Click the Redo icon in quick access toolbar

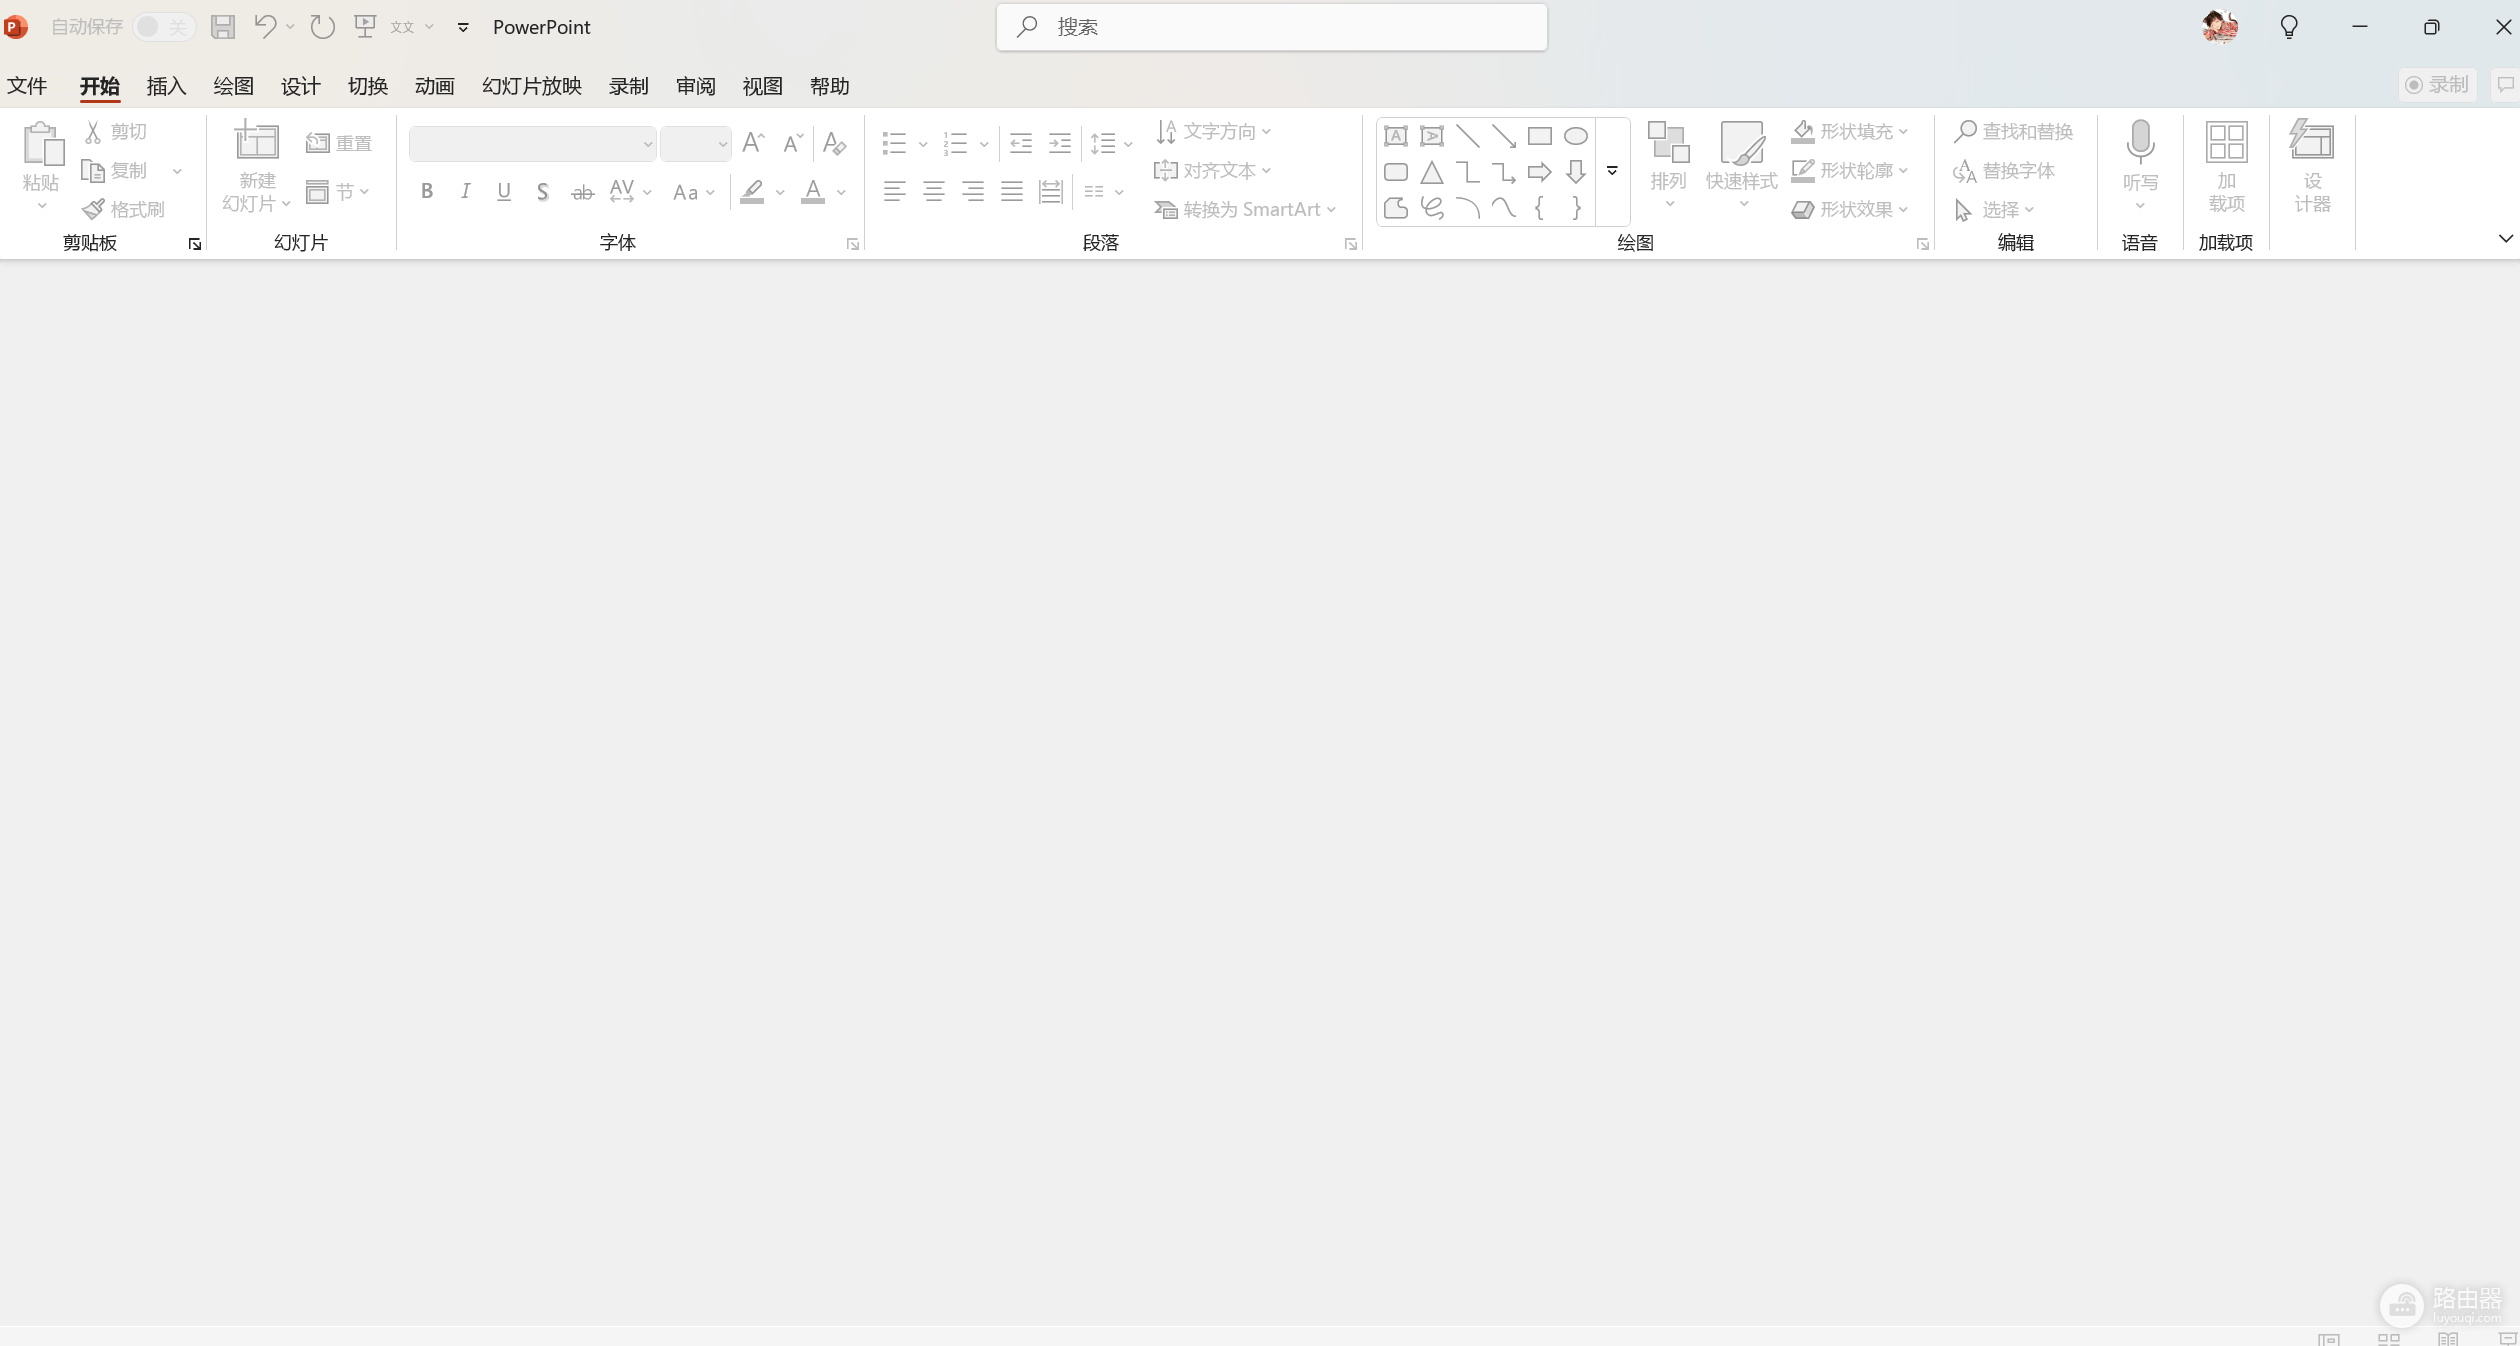(322, 27)
